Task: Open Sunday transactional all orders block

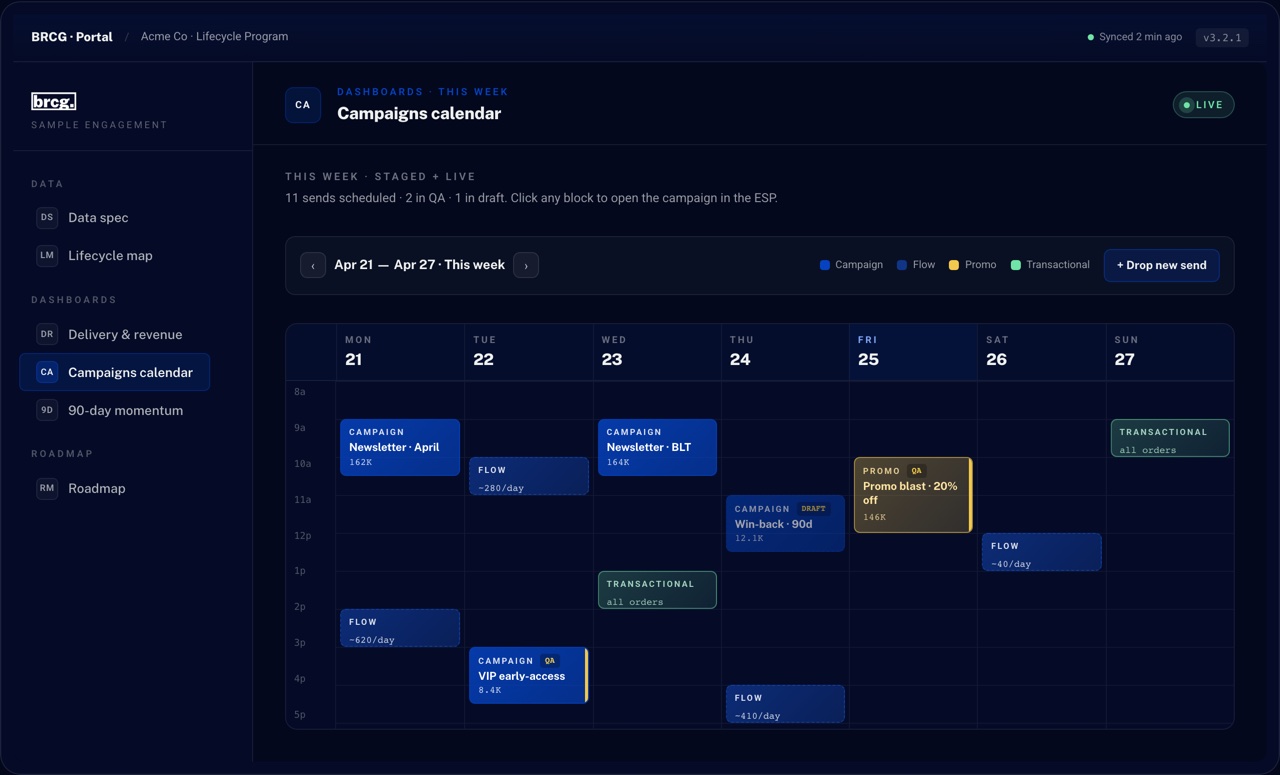Action: (1170, 438)
